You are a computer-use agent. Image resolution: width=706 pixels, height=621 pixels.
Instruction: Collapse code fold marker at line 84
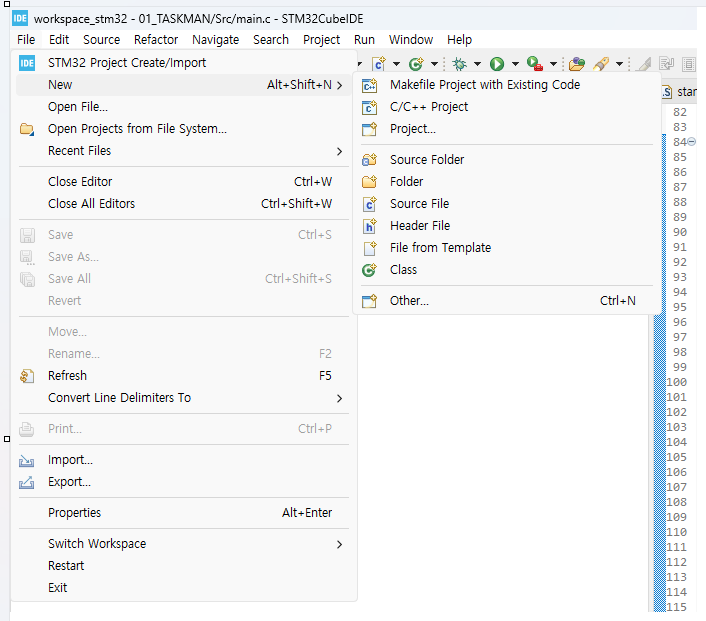click(x=692, y=142)
